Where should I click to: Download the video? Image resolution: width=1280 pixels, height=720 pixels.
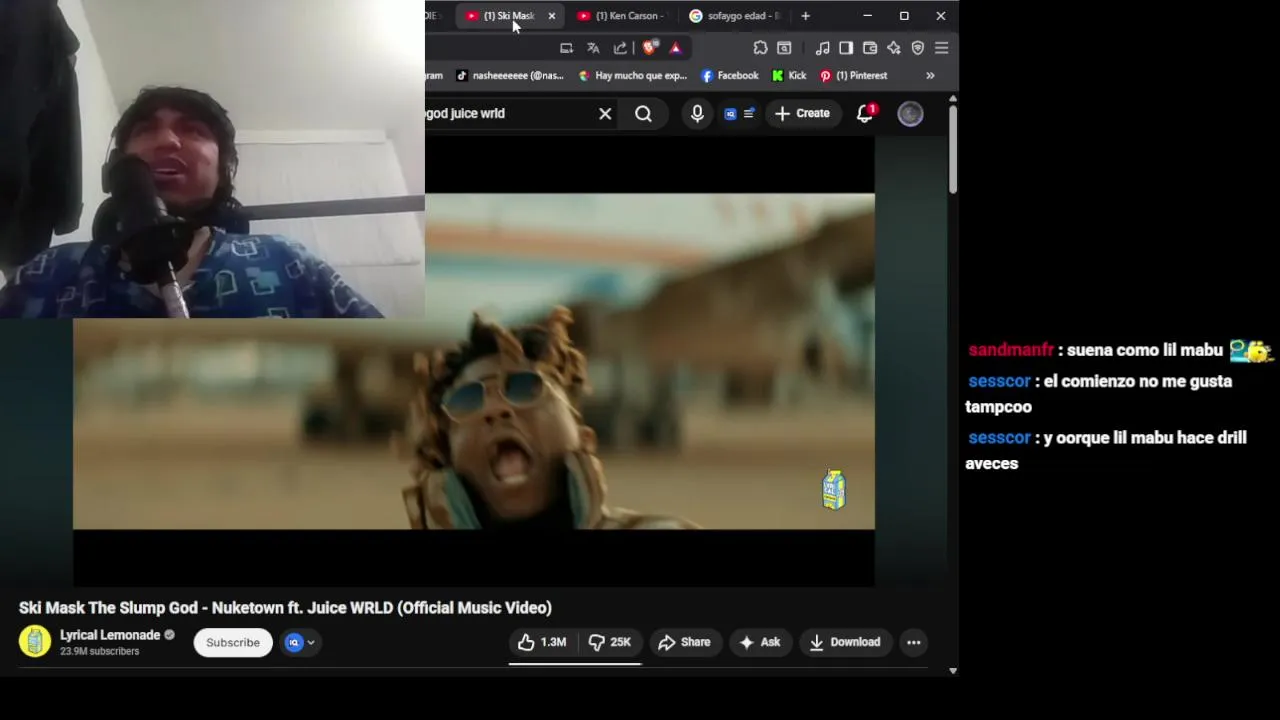(x=845, y=642)
